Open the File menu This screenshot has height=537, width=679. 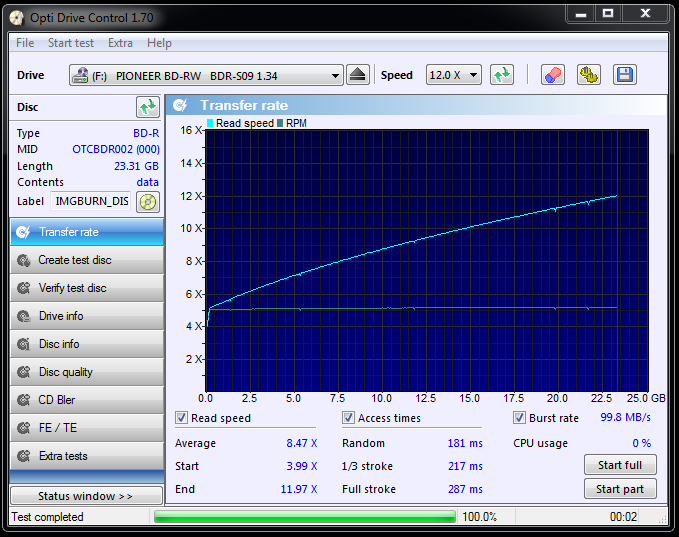(x=25, y=43)
